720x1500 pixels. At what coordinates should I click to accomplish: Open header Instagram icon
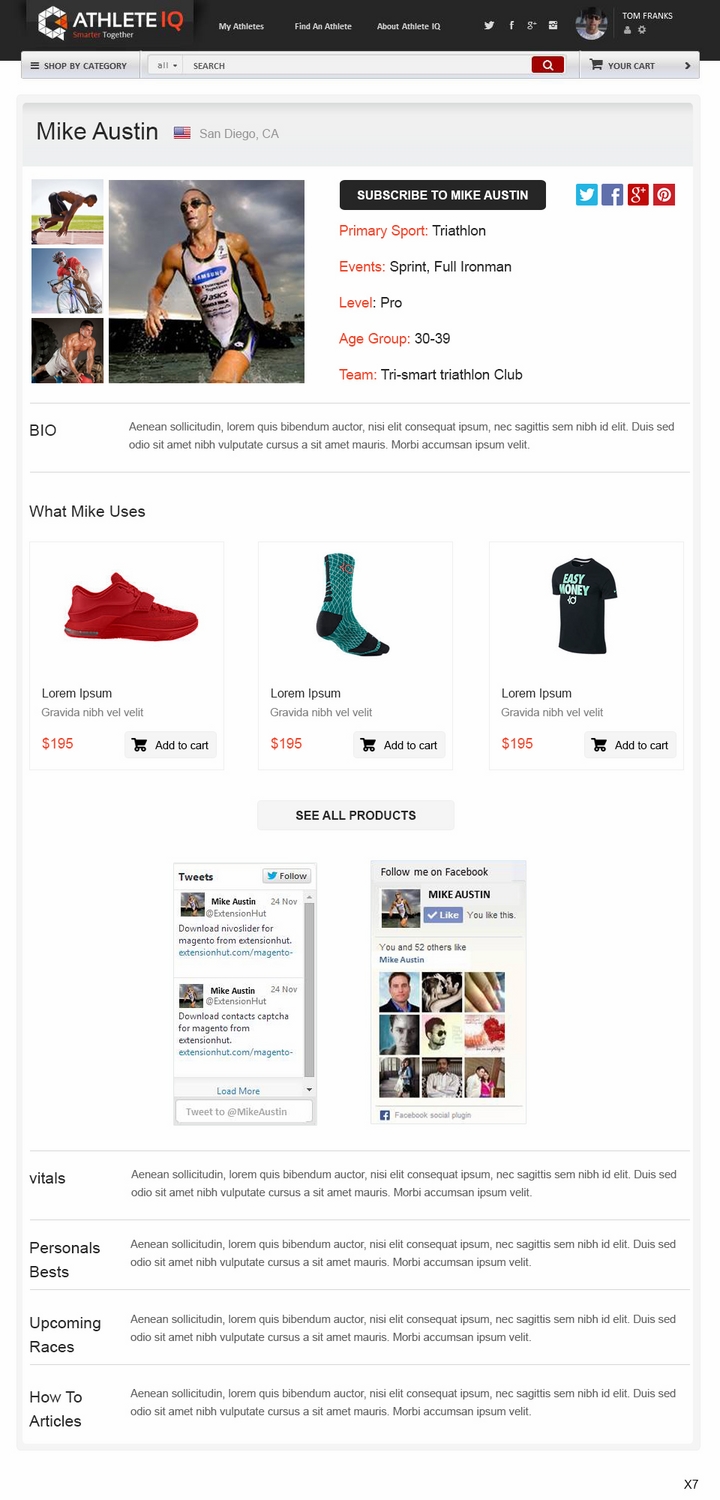tap(553, 26)
